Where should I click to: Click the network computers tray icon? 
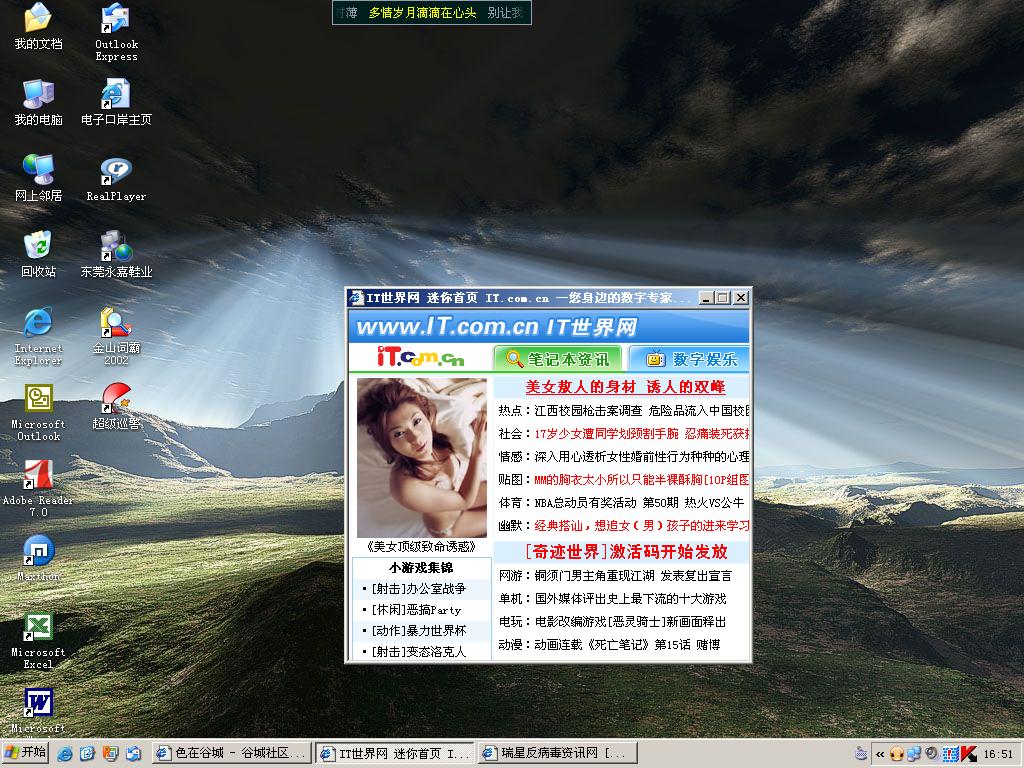(x=914, y=754)
